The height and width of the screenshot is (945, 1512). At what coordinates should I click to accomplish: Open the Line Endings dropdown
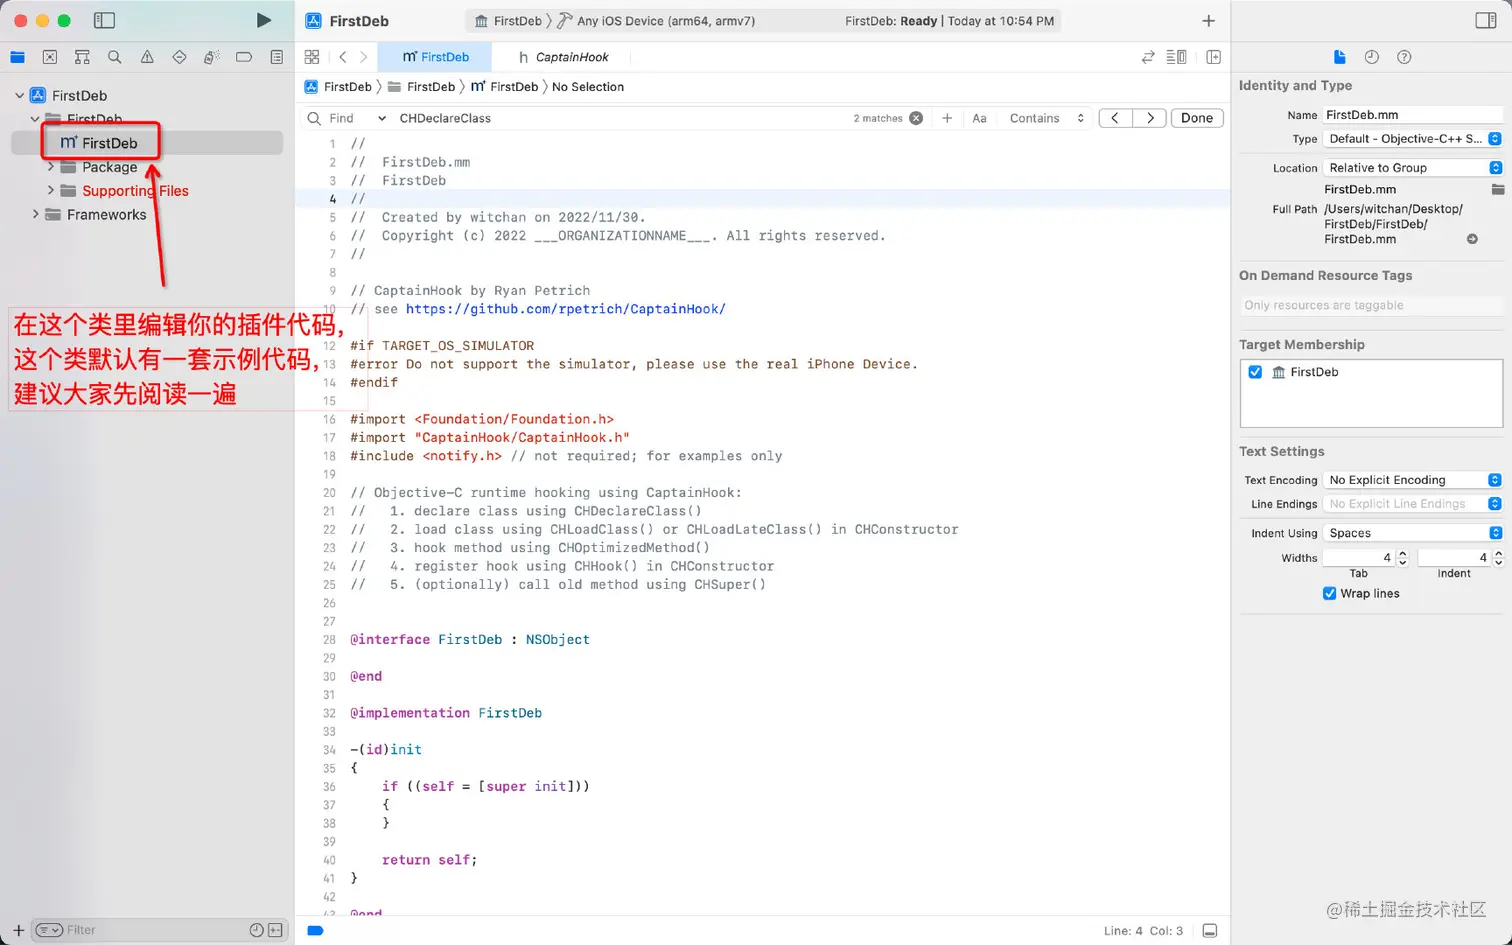point(1412,504)
